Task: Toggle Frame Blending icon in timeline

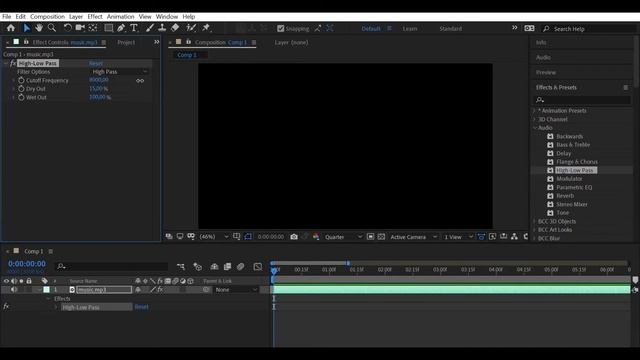Action: tap(227, 267)
